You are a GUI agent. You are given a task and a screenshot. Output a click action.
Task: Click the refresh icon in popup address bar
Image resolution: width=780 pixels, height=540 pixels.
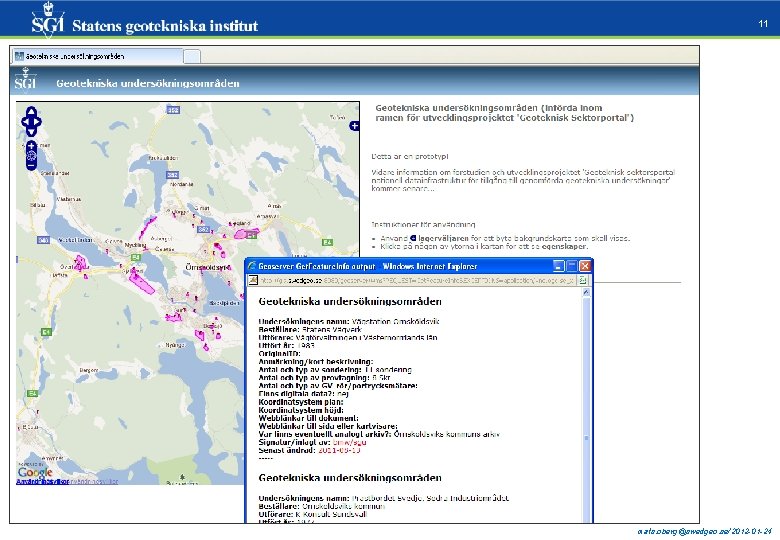pyautogui.click(x=583, y=280)
